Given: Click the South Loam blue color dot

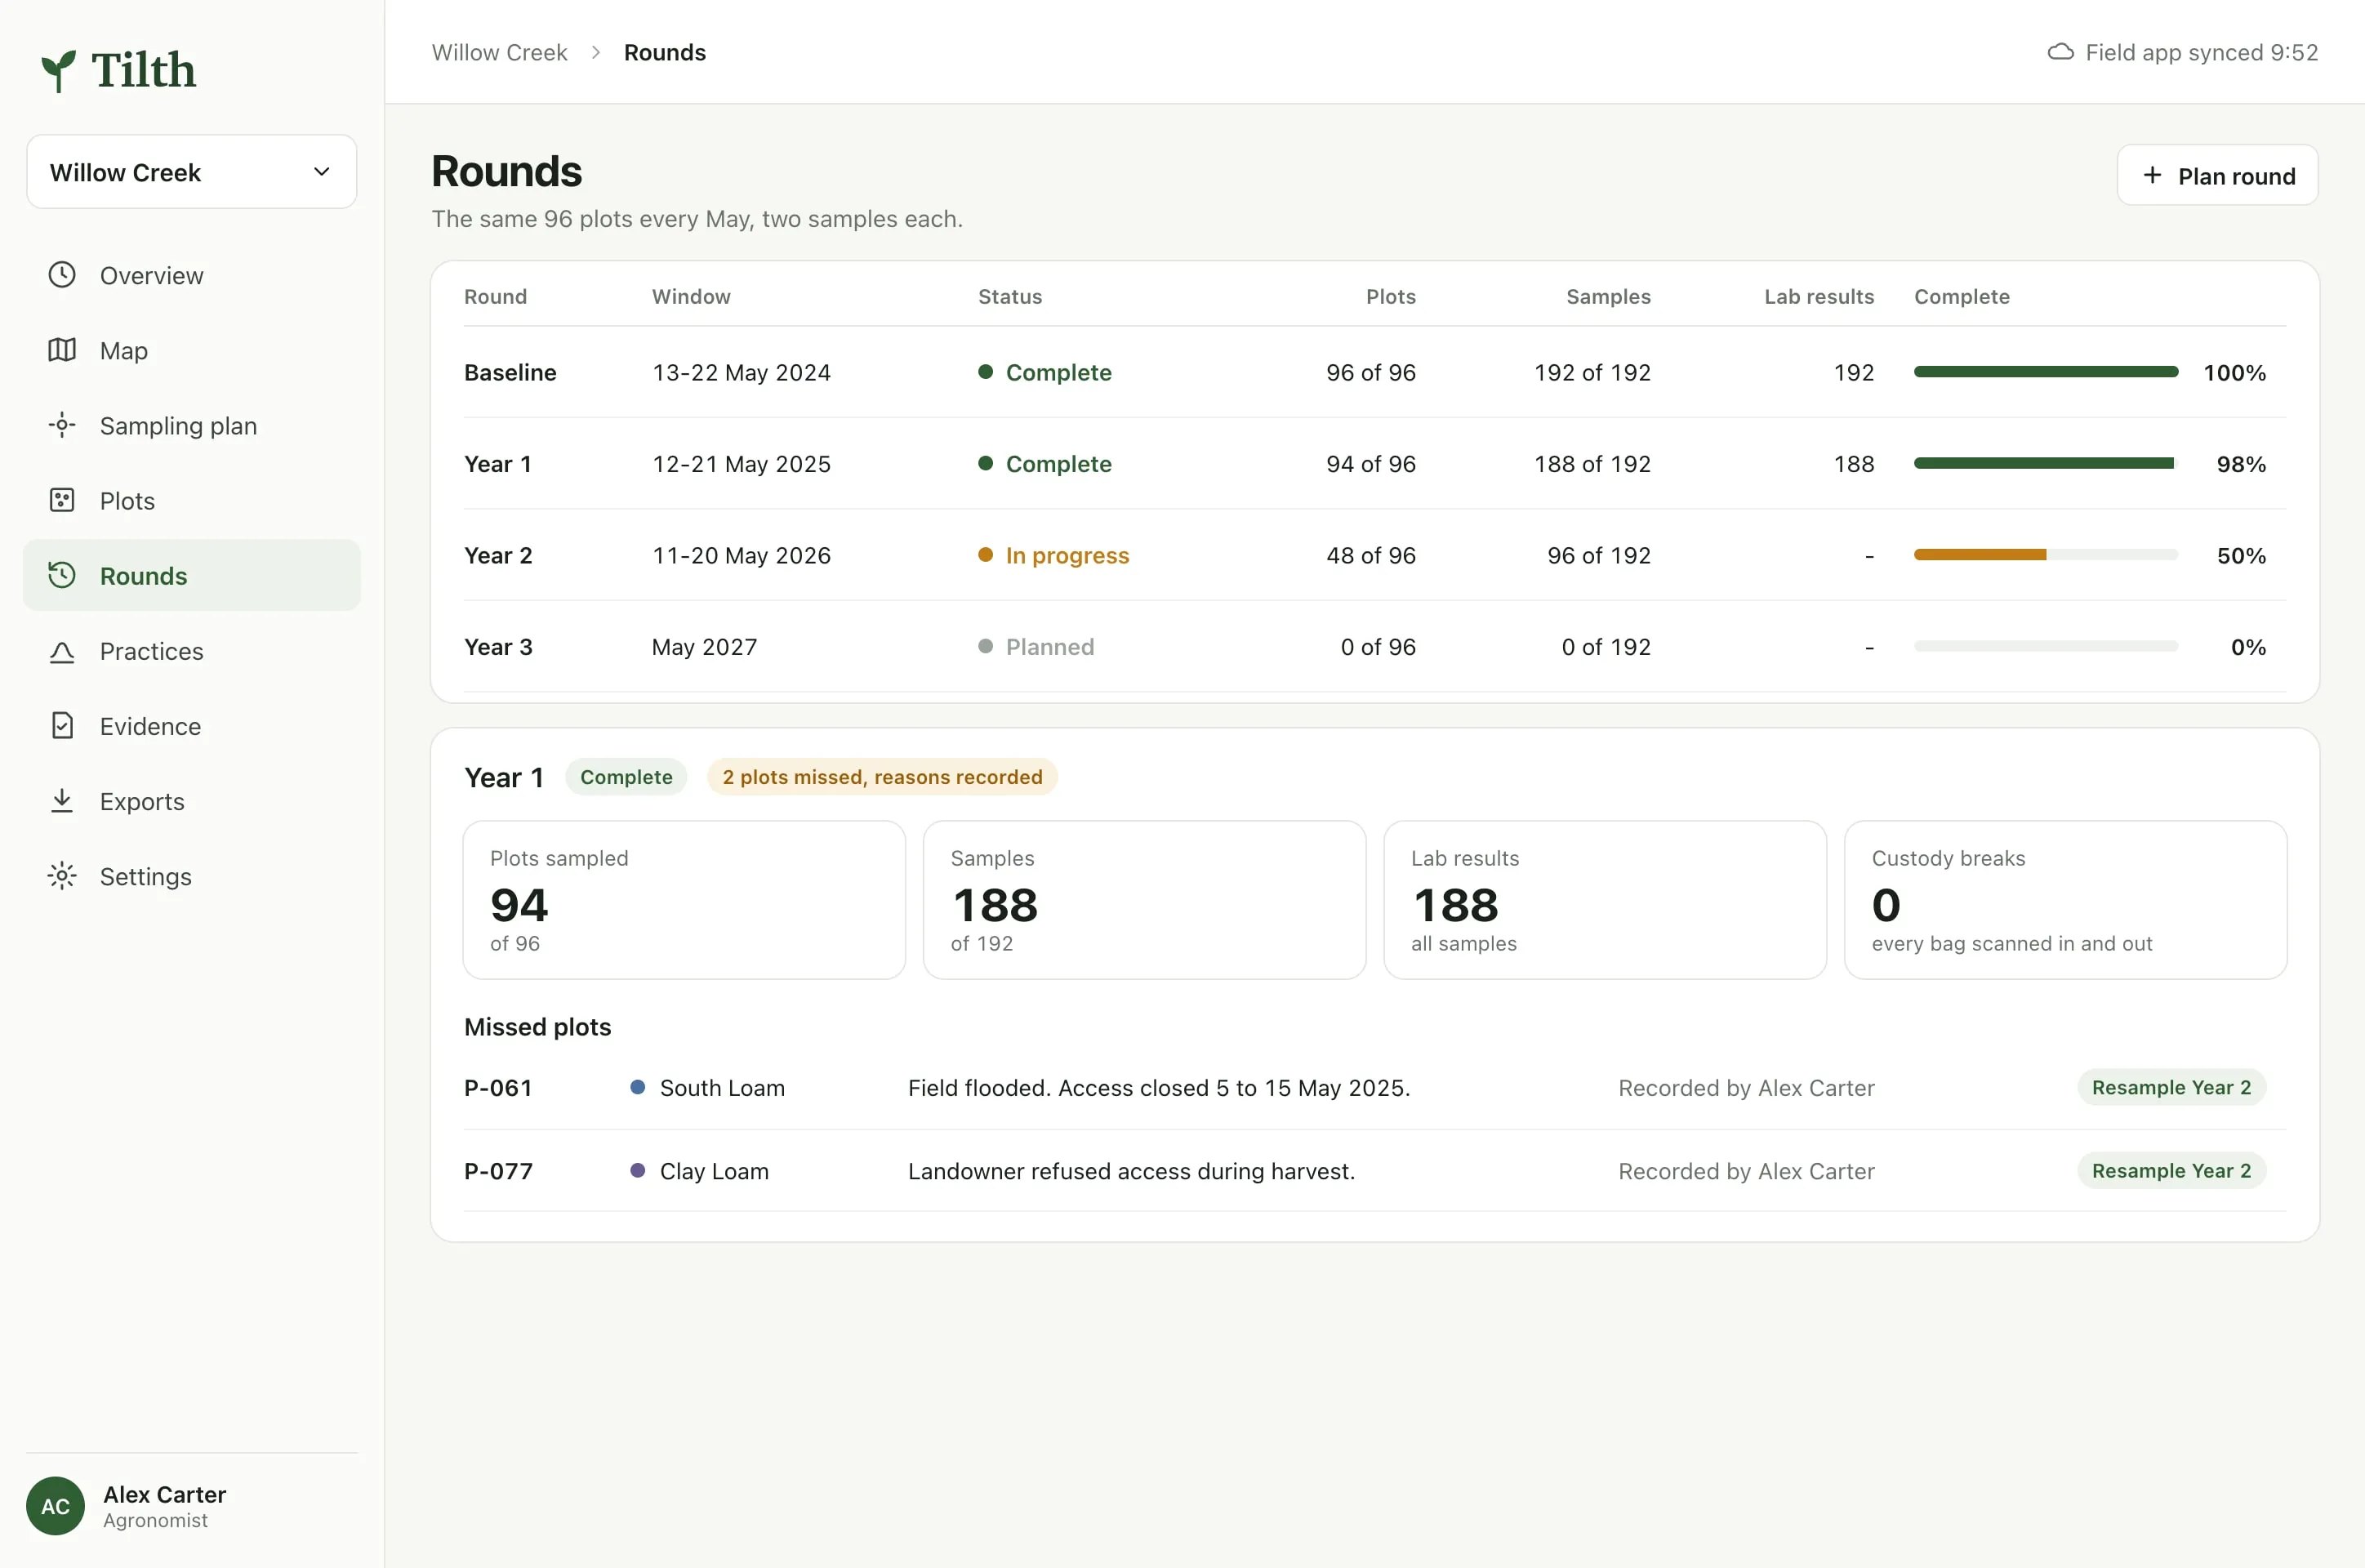Looking at the screenshot, I should point(637,1087).
